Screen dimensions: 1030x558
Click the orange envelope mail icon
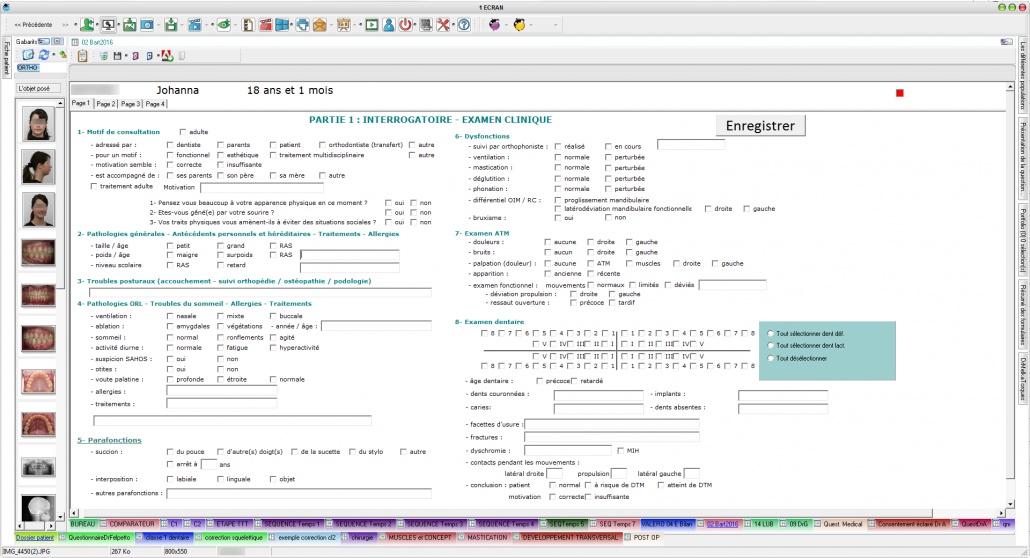[319, 24]
